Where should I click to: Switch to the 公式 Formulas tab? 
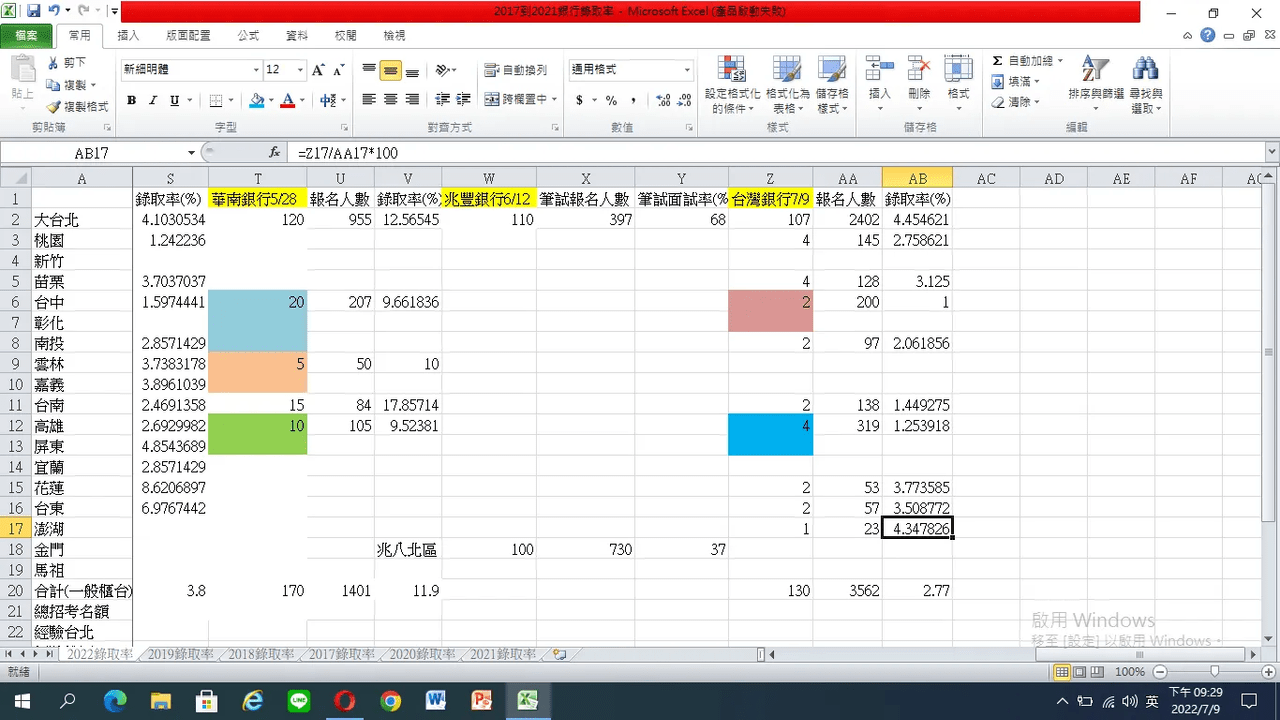point(248,35)
